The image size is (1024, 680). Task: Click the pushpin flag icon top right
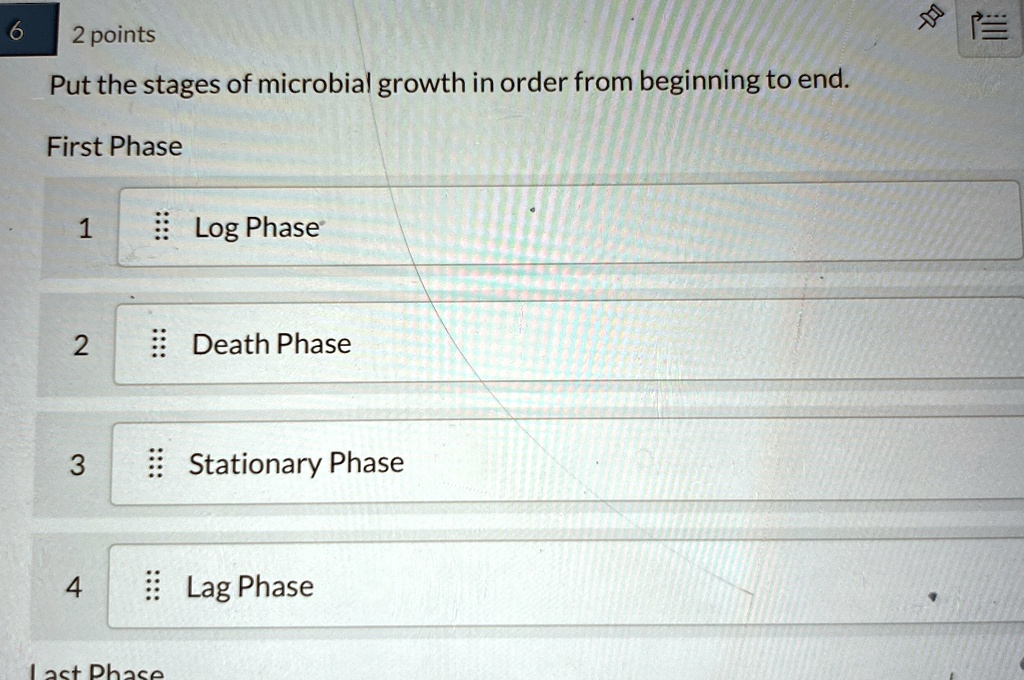coord(929,18)
